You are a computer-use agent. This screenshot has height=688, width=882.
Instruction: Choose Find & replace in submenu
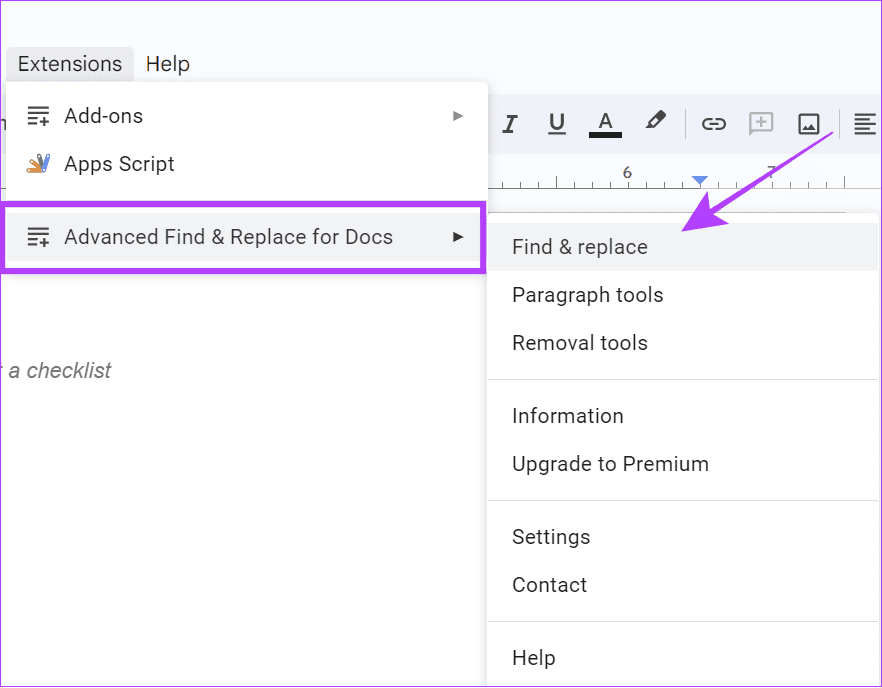point(682,247)
